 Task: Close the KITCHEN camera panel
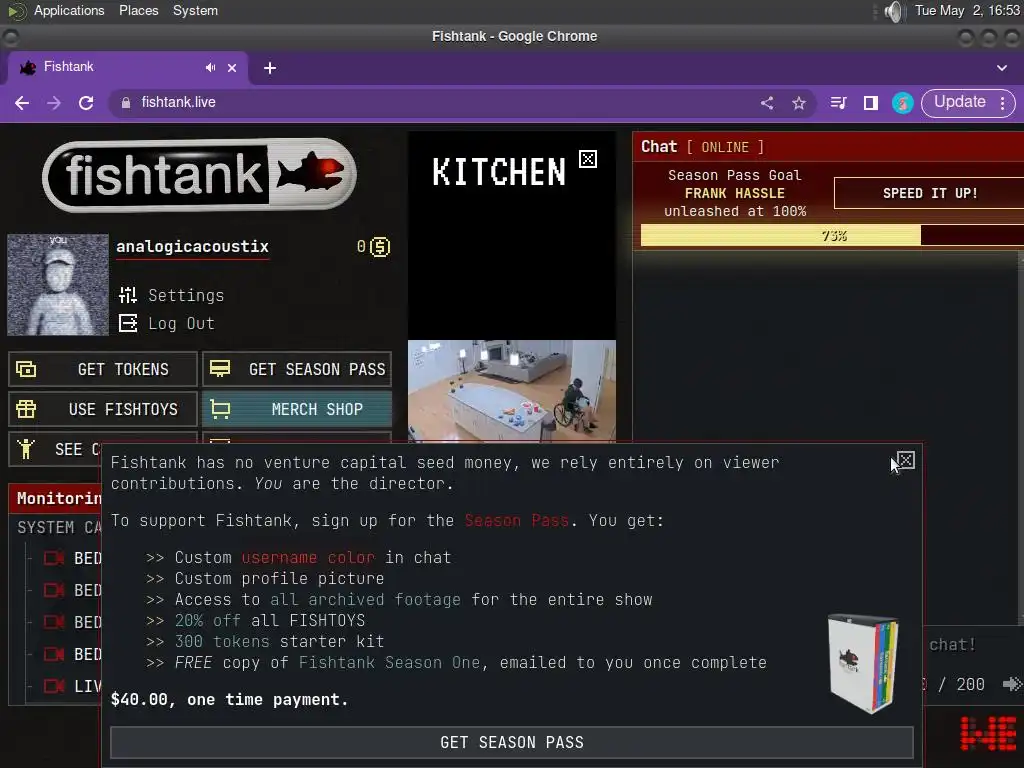pyautogui.click(x=588, y=159)
